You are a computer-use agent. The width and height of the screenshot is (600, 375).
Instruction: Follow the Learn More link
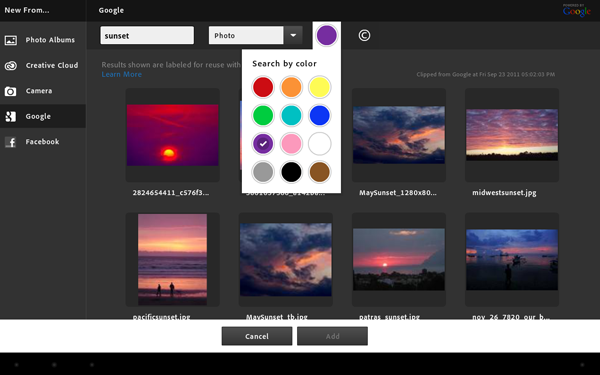(x=121, y=74)
